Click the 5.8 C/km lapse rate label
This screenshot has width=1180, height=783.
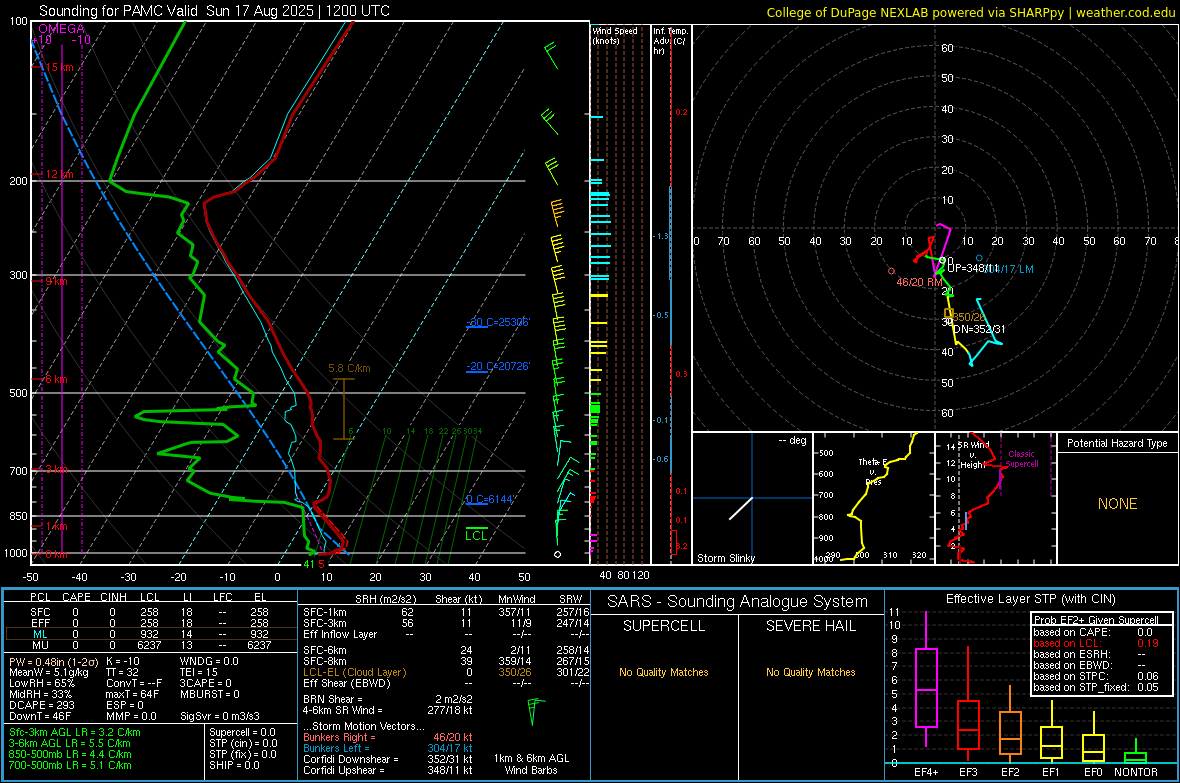(x=349, y=368)
